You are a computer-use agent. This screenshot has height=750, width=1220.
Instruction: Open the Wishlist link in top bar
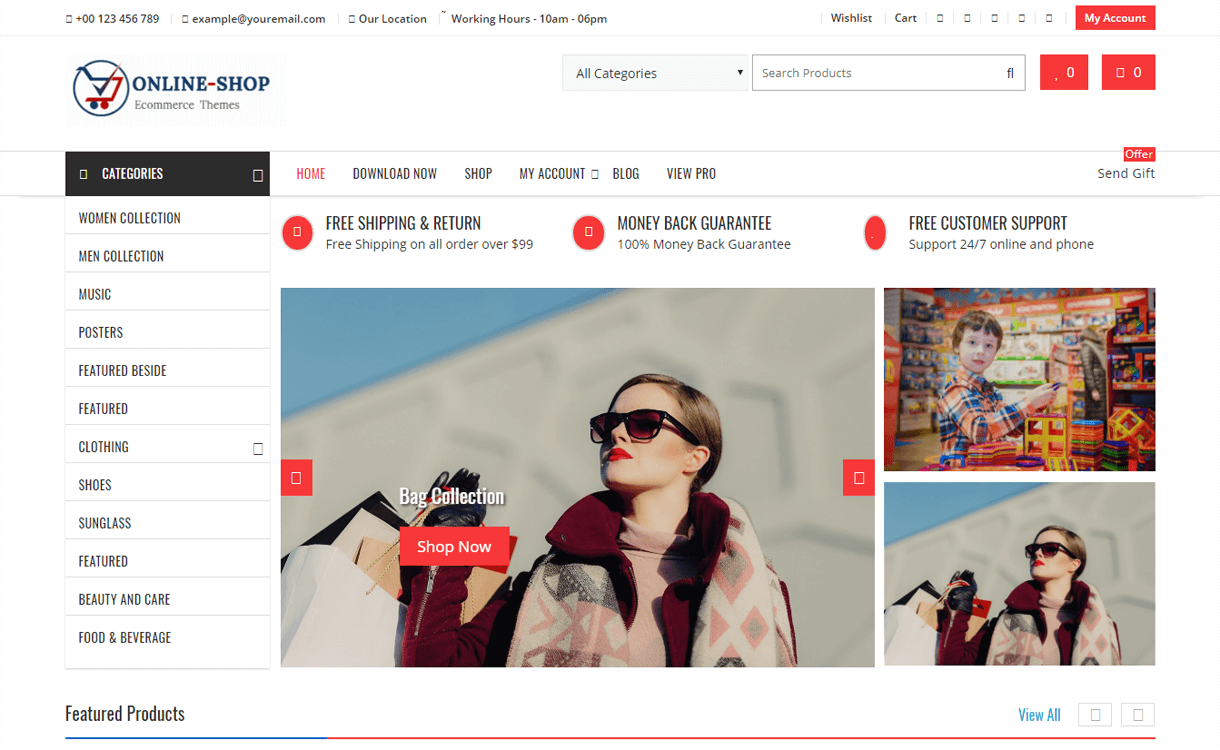pyautogui.click(x=851, y=18)
